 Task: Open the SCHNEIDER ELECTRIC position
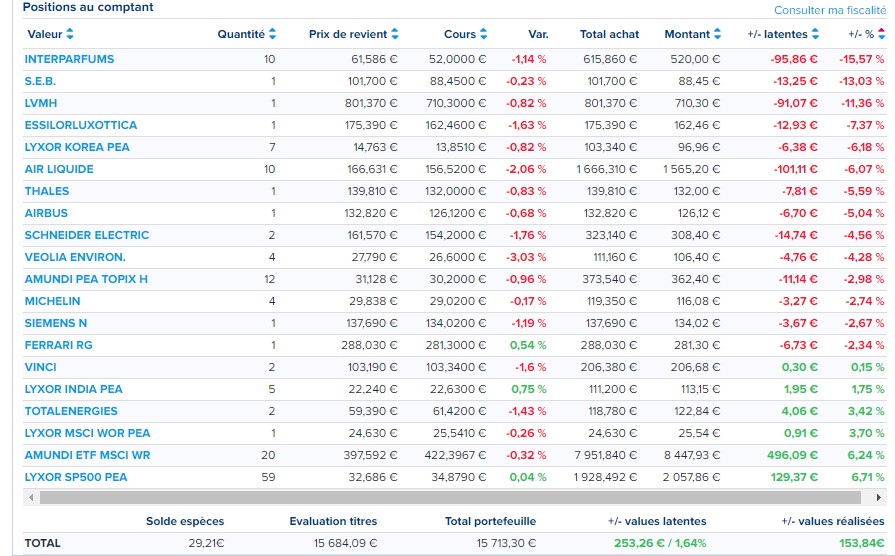pos(86,235)
